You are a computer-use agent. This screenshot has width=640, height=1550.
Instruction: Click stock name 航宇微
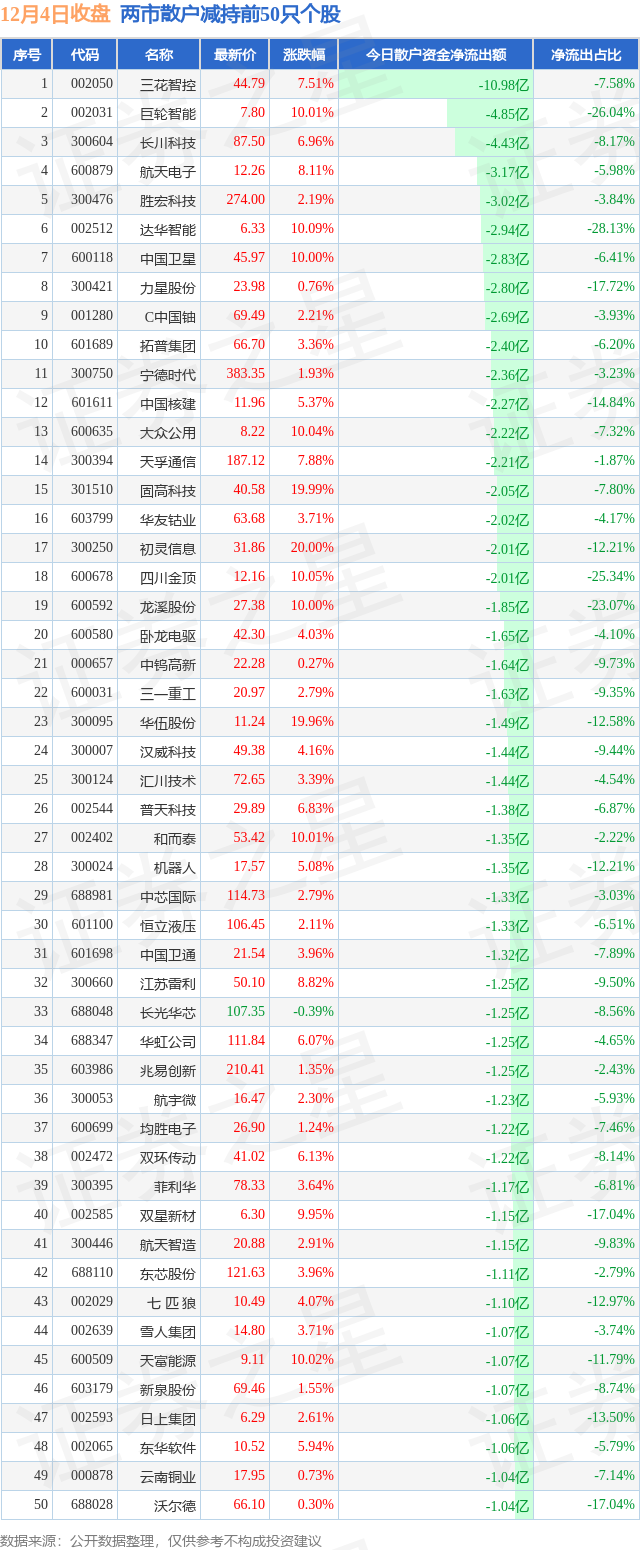[175, 1099]
